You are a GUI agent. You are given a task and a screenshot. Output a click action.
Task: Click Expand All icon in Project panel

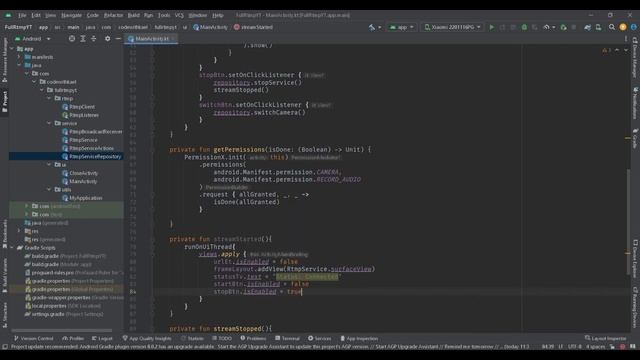click(x=83, y=38)
